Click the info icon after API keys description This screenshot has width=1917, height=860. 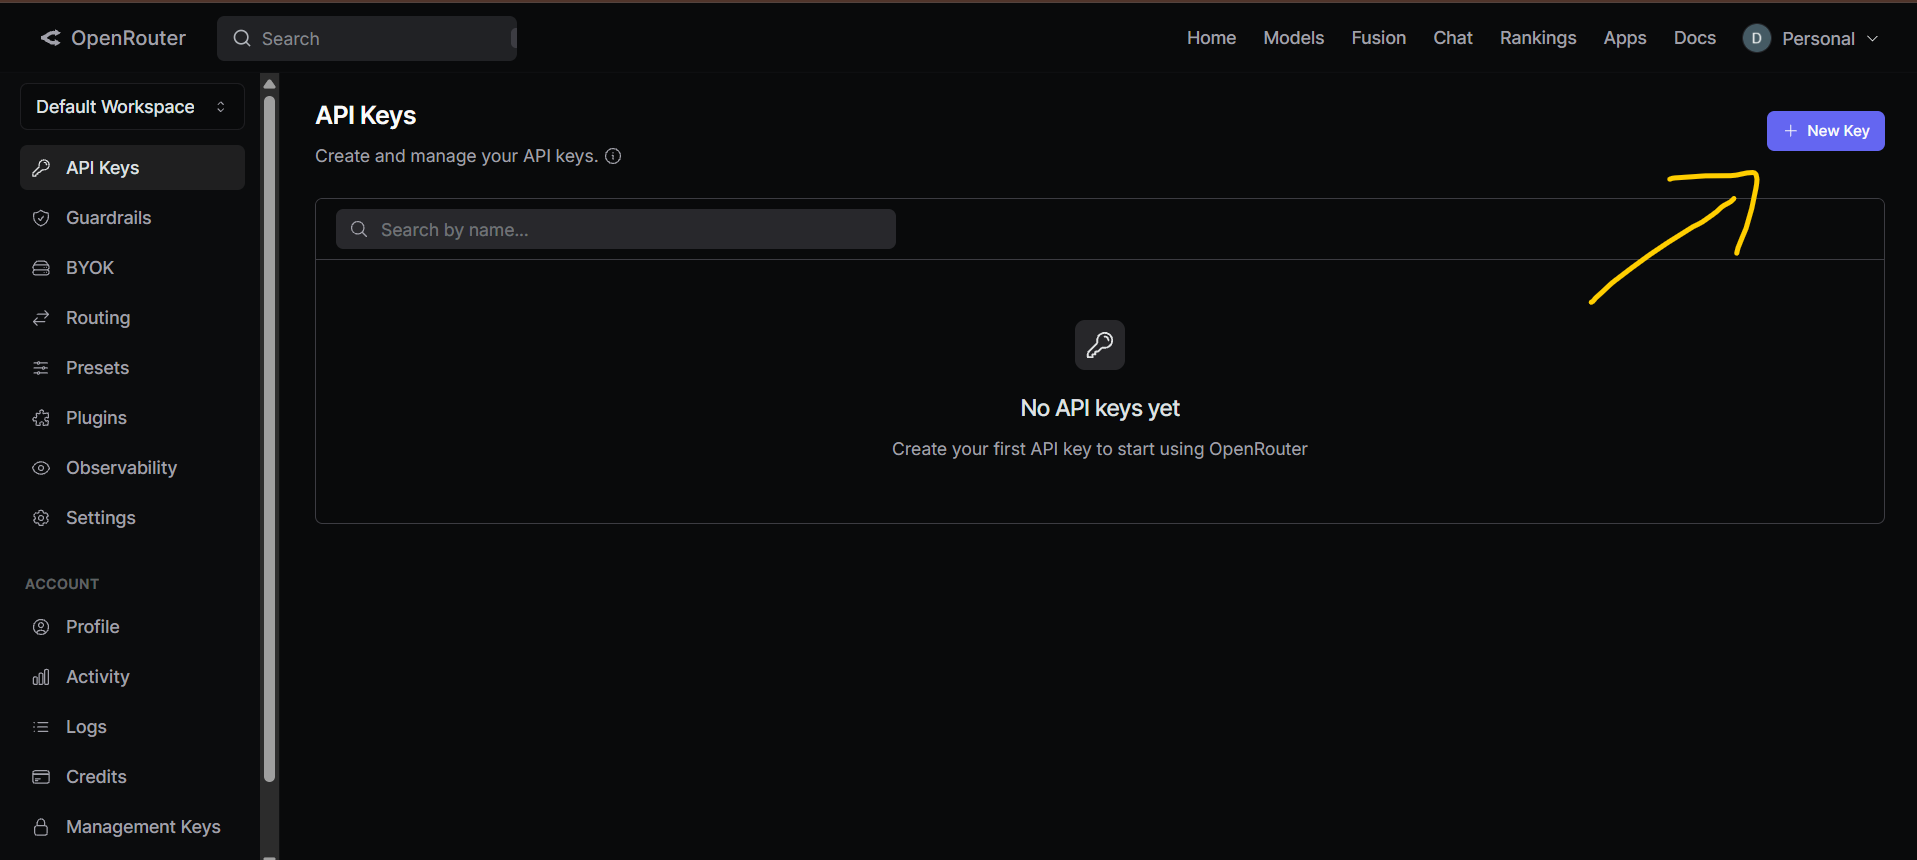click(x=613, y=156)
